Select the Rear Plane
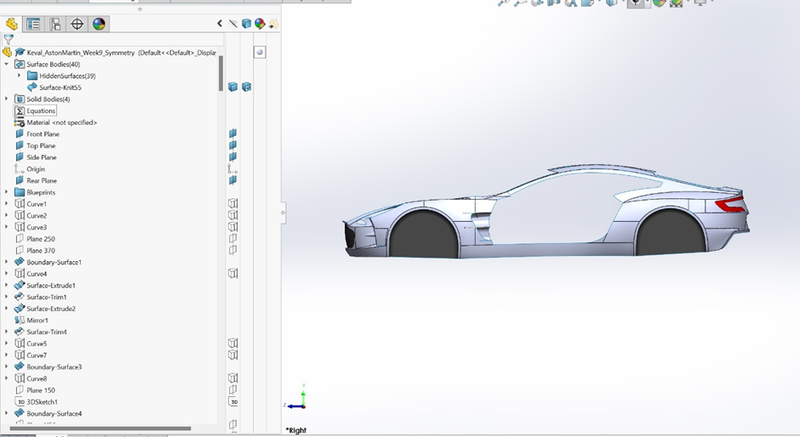 click(x=42, y=181)
